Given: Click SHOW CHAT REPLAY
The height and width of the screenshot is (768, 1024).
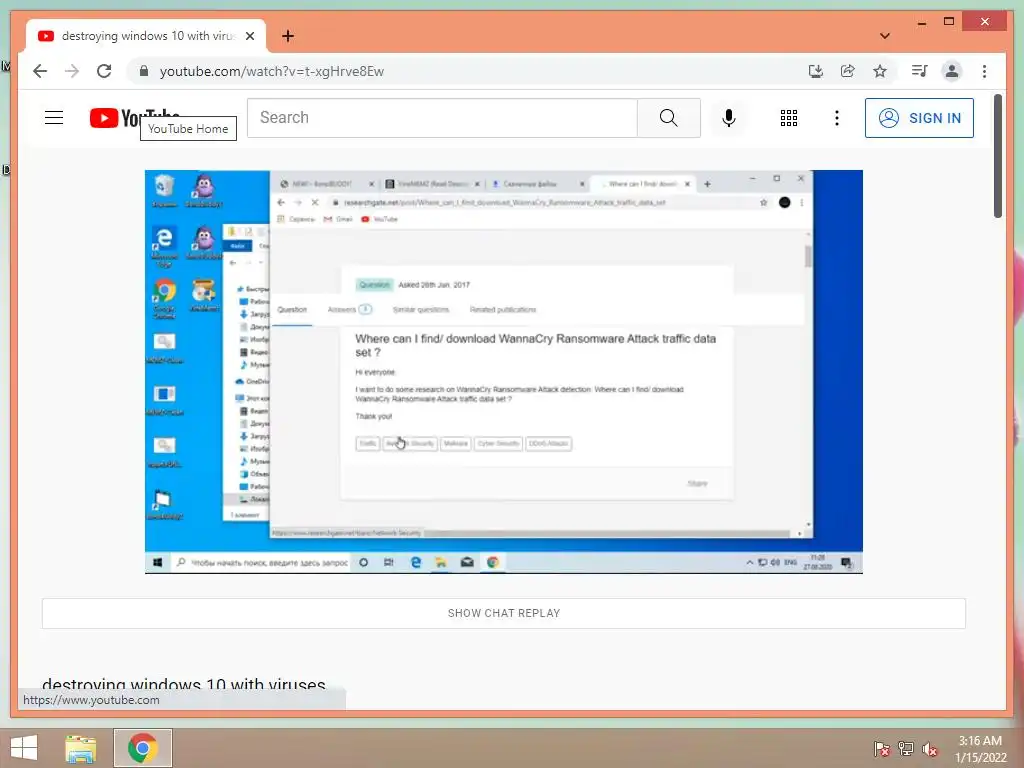Looking at the screenshot, I should coord(504,613).
